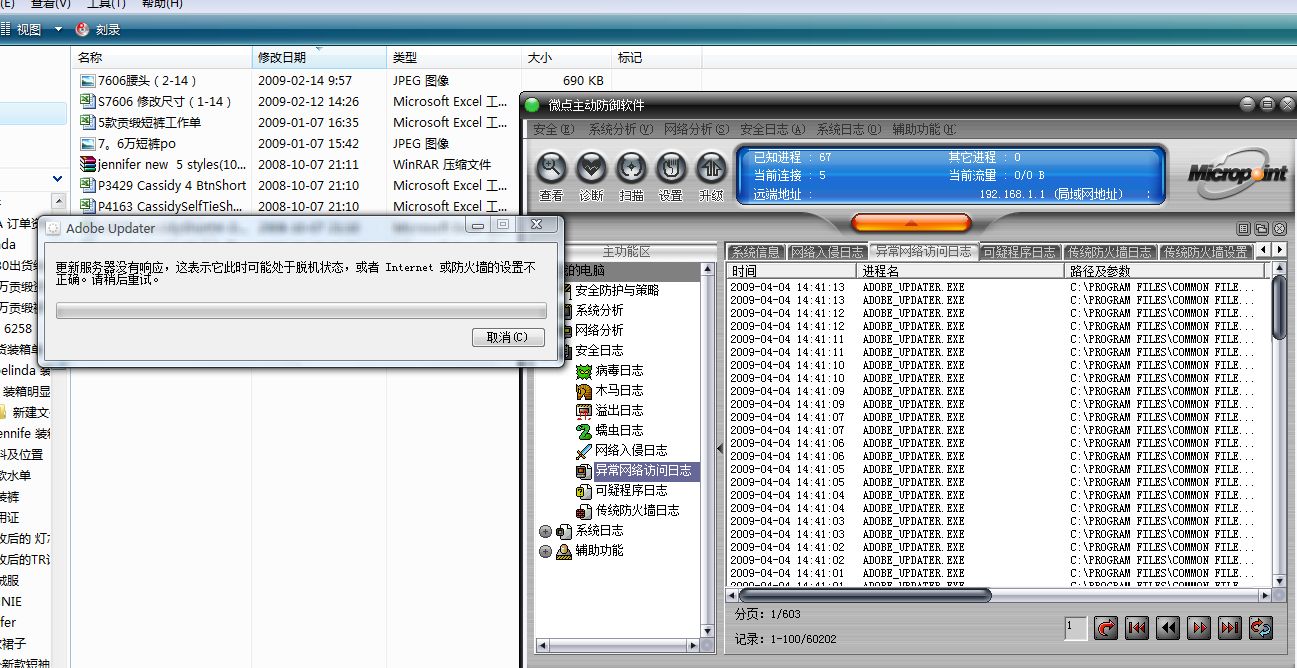The width and height of the screenshot is (1297, 668).
Task: Start the 扫描 scan tool
Action: (631, 168)
